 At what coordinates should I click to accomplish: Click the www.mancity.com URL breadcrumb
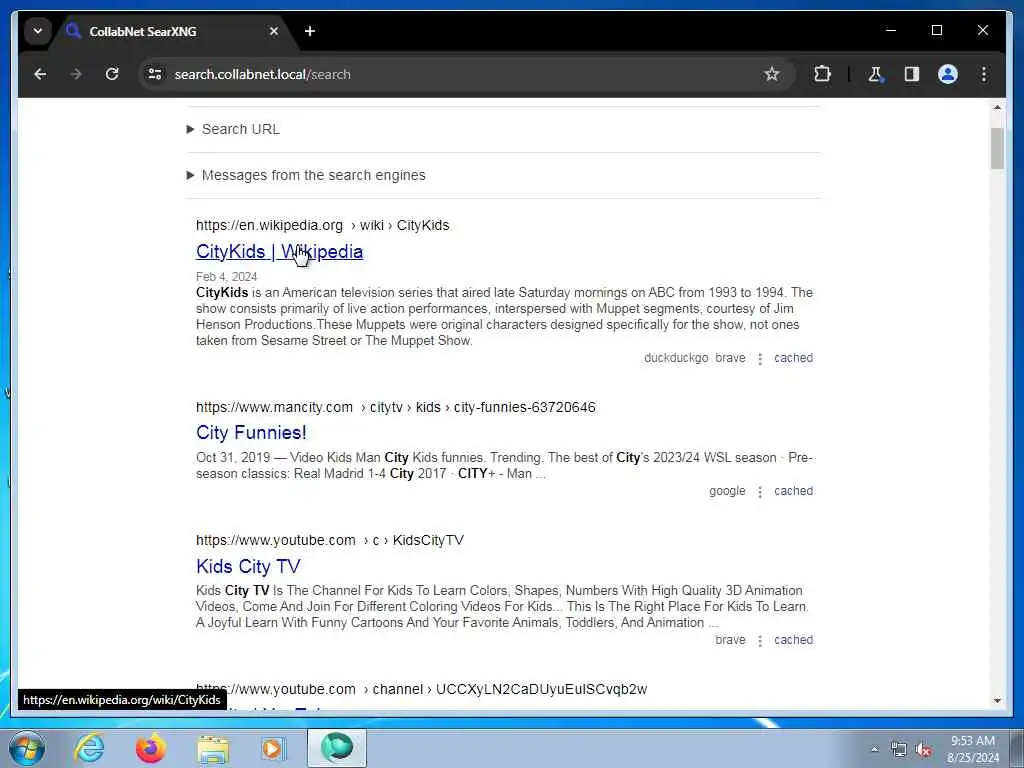[x=396, y=408]
